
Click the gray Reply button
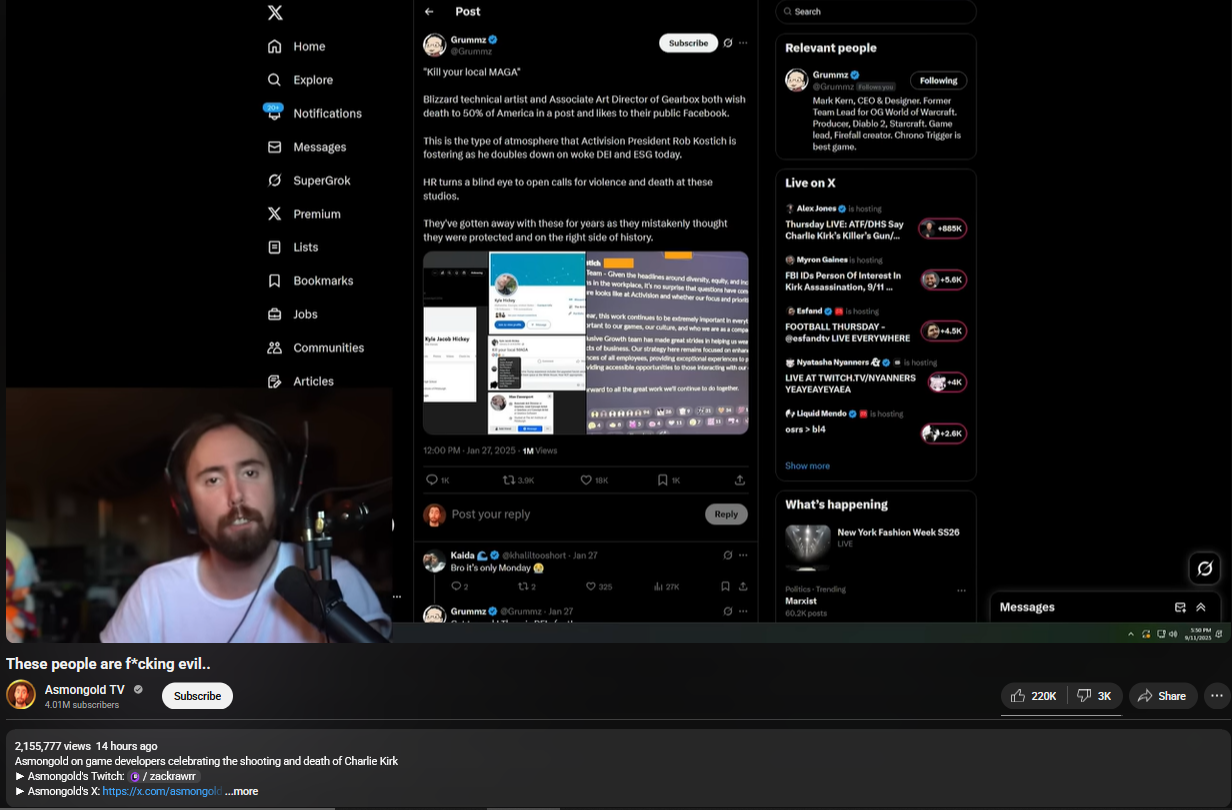(726, 514)
